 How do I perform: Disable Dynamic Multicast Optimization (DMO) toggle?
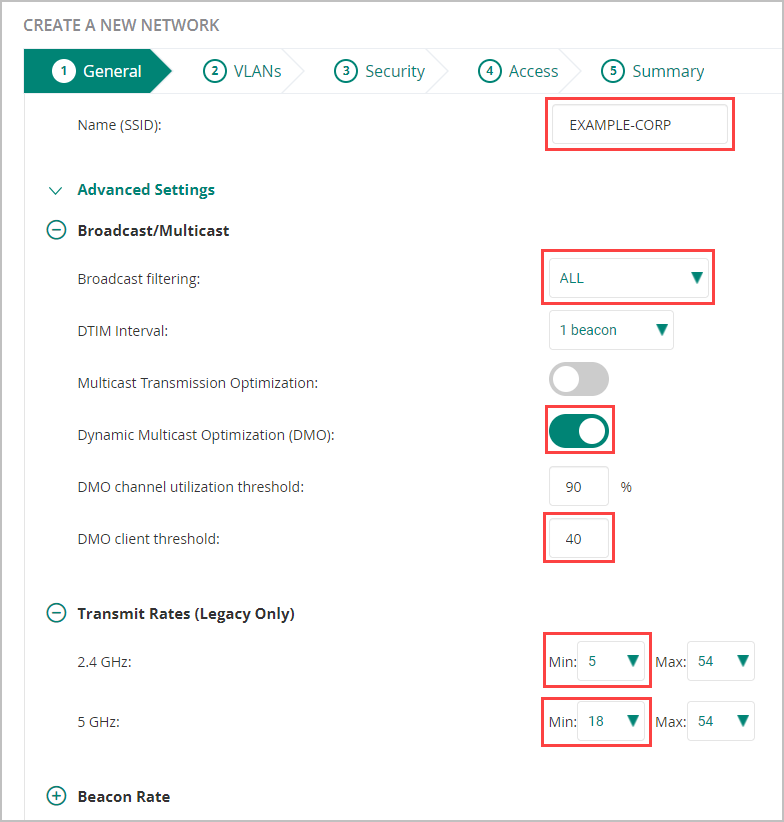pyautogui.click(x=579, y=431)
